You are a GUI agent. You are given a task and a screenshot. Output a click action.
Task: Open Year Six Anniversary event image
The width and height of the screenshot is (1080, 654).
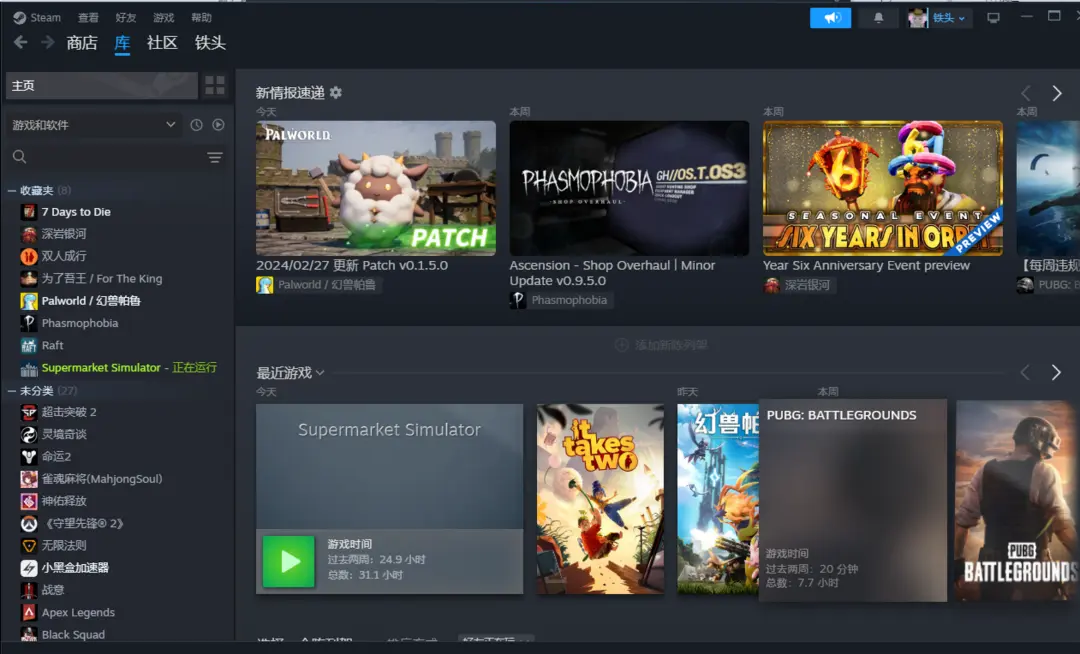pyautogui.click(x=883, y=189)
